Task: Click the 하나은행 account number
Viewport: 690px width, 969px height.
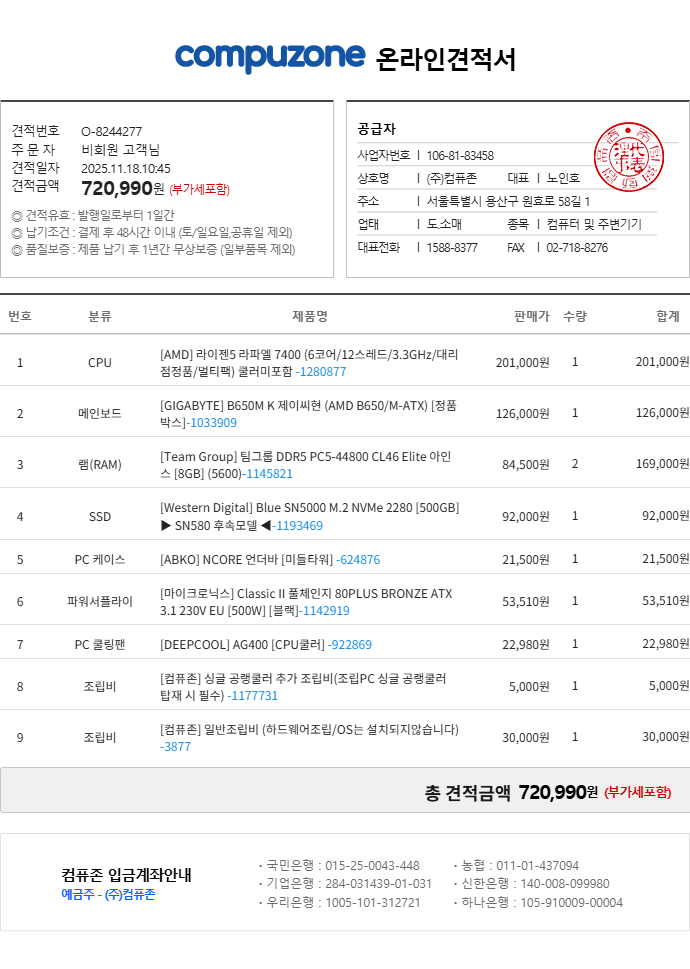Action: tap(570, 902)
